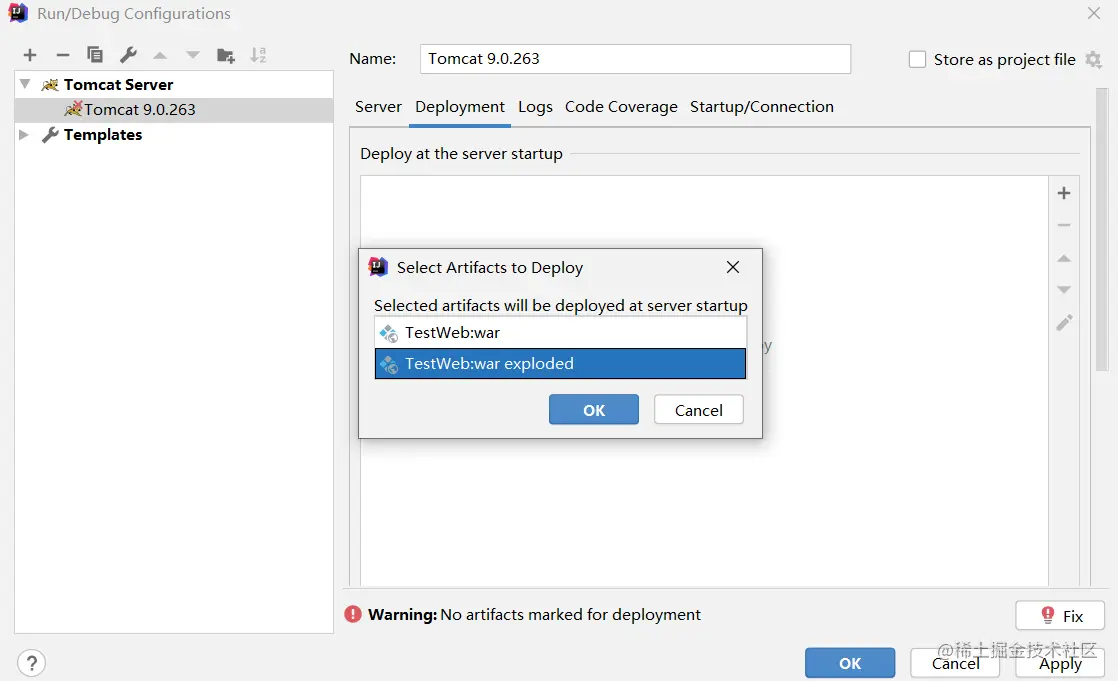Select the TestWeb:war exploded artifact

click(x=560, y=363)
